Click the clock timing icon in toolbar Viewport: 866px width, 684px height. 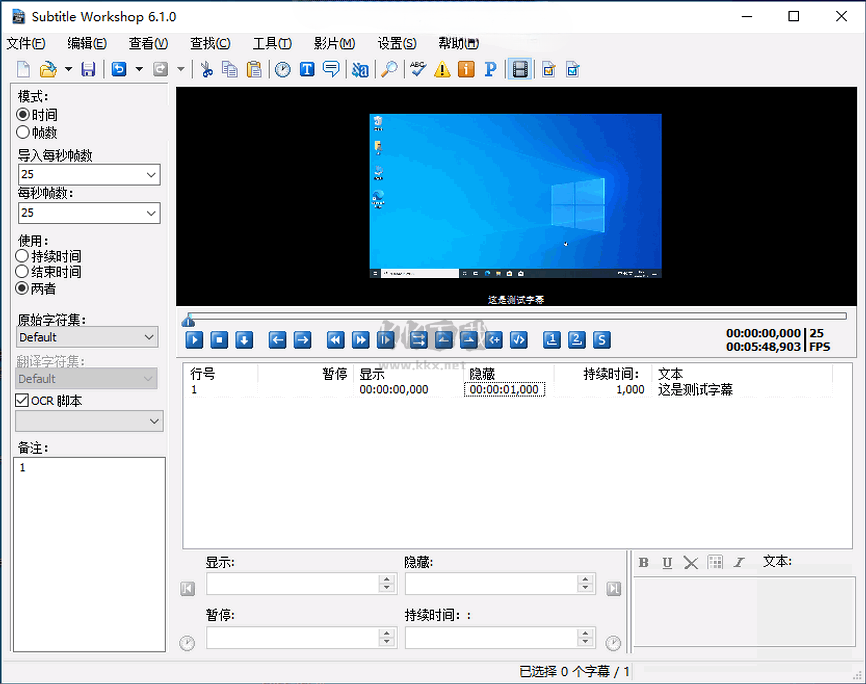[x=283, y=69]
